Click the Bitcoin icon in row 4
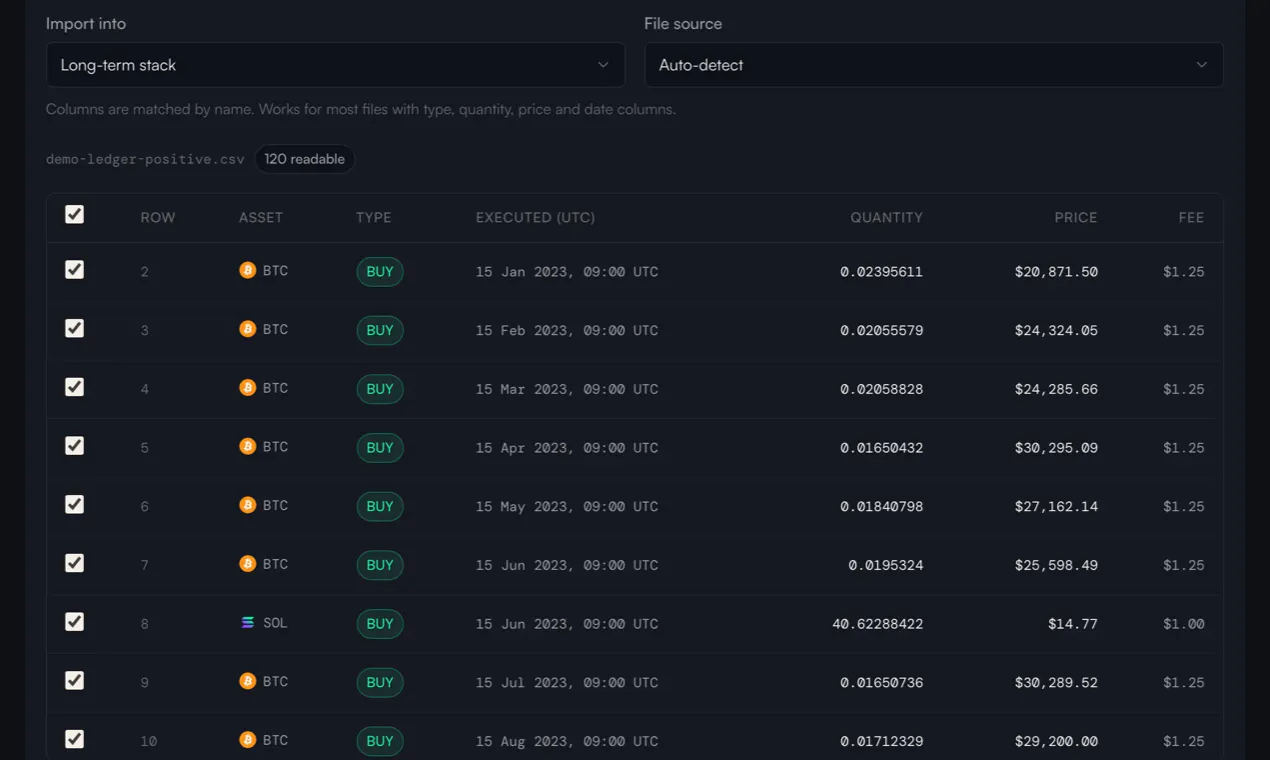 (248, 388)
